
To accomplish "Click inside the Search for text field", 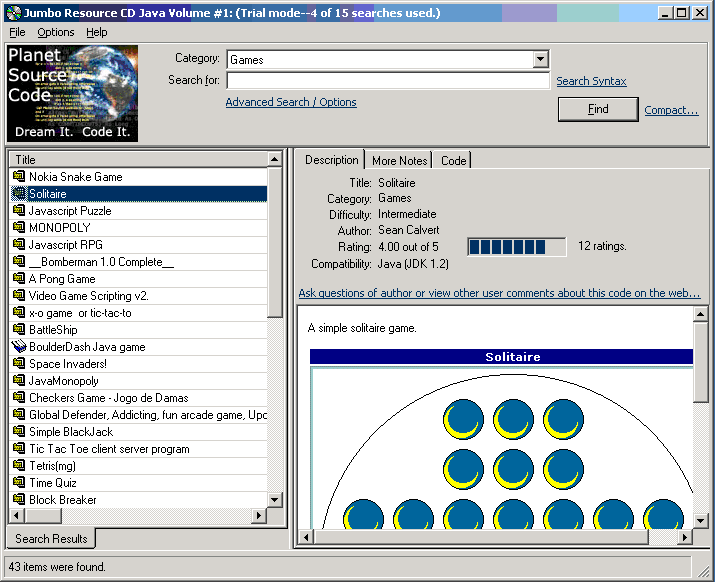I will coord(388,80).
